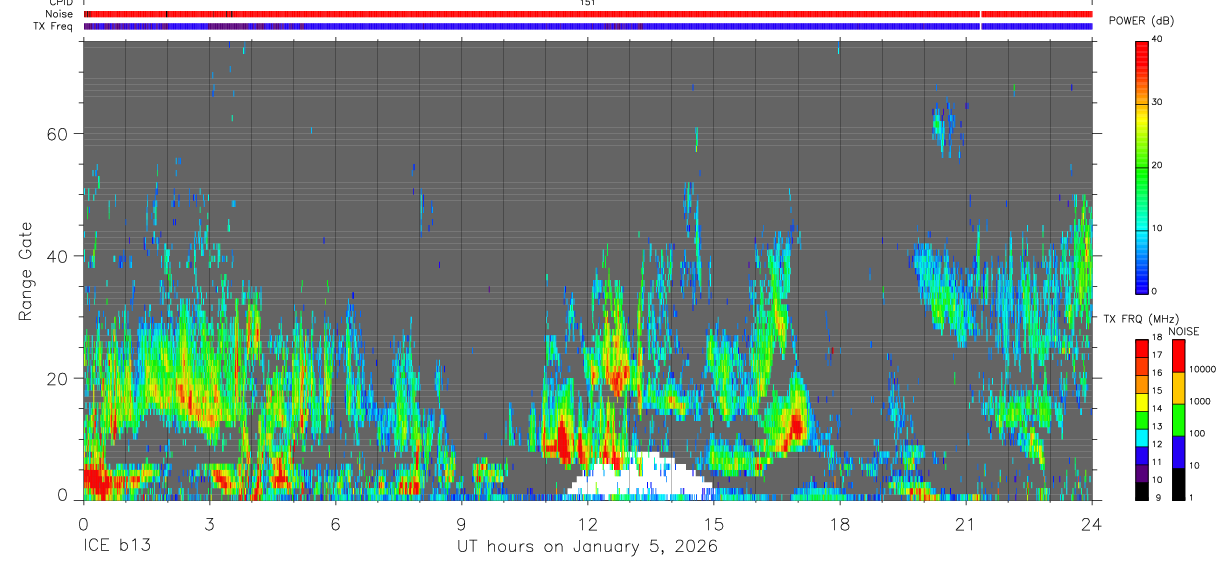Click the TX FRQ 16 label
1228x567 pixels.
point(1157,375)
